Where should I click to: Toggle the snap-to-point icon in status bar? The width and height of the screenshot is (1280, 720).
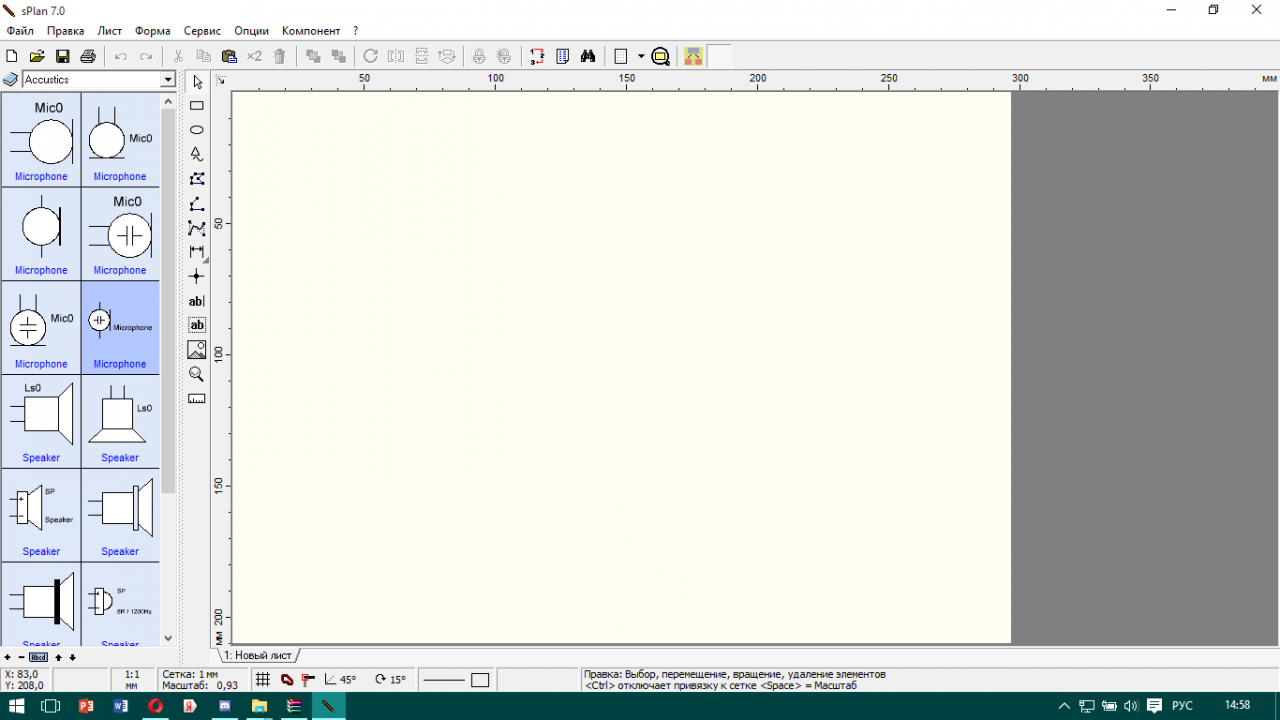coord(308,680)
